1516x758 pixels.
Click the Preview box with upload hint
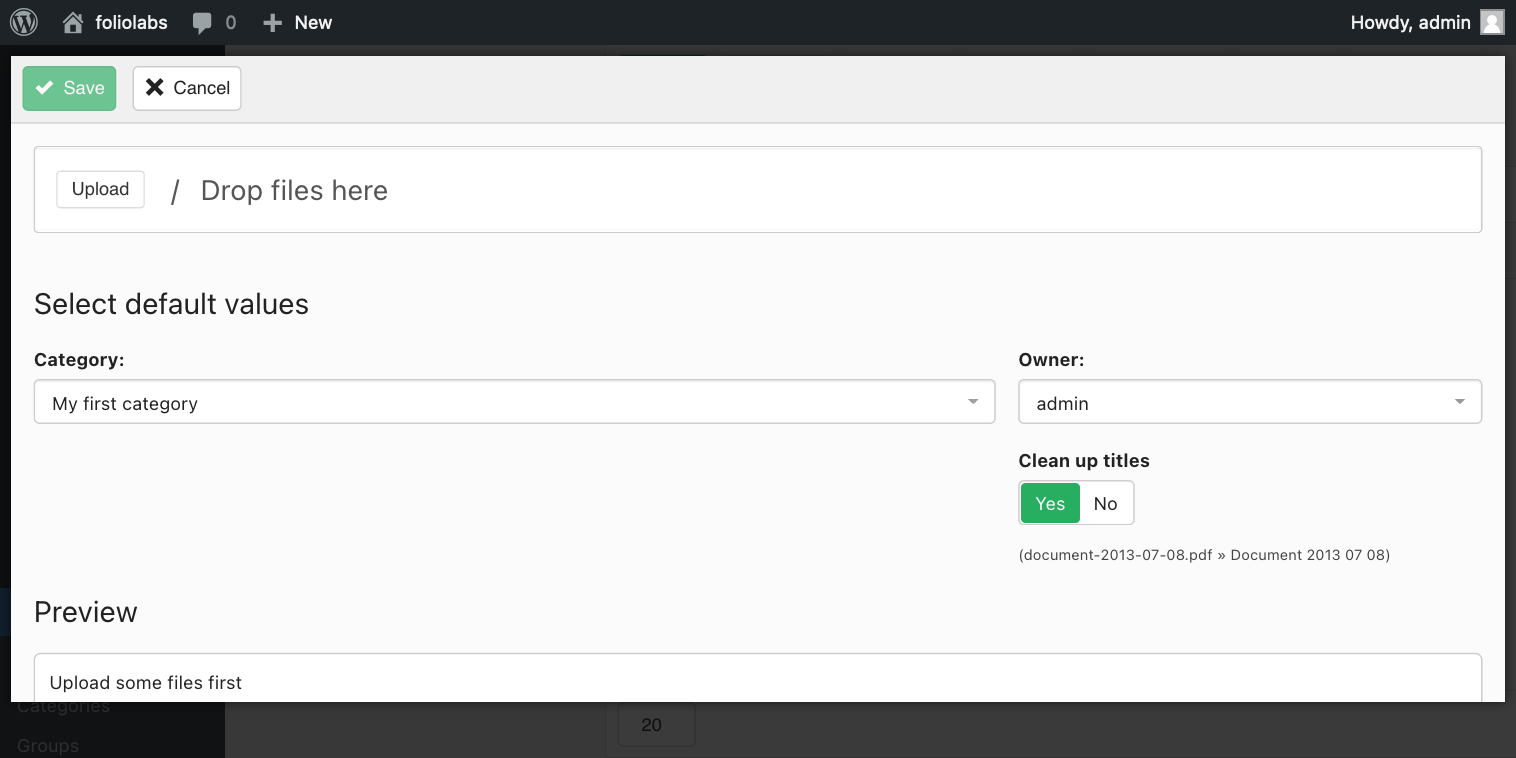(757, 680)
